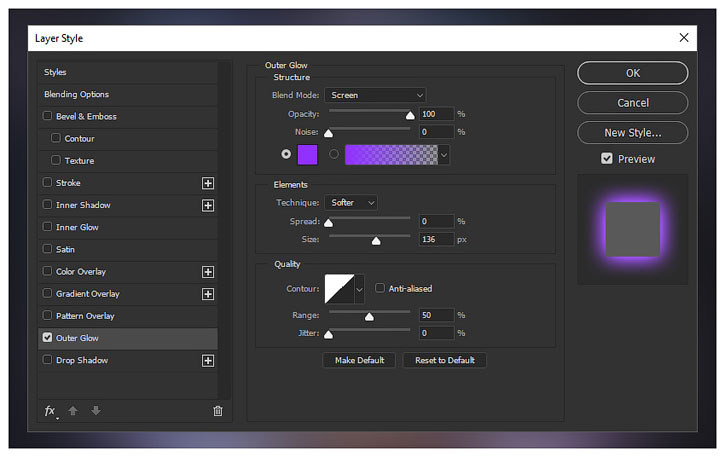725x457 pixels.
Task: Click the Opacity slider handle
Action: click(x=410, y=116)
